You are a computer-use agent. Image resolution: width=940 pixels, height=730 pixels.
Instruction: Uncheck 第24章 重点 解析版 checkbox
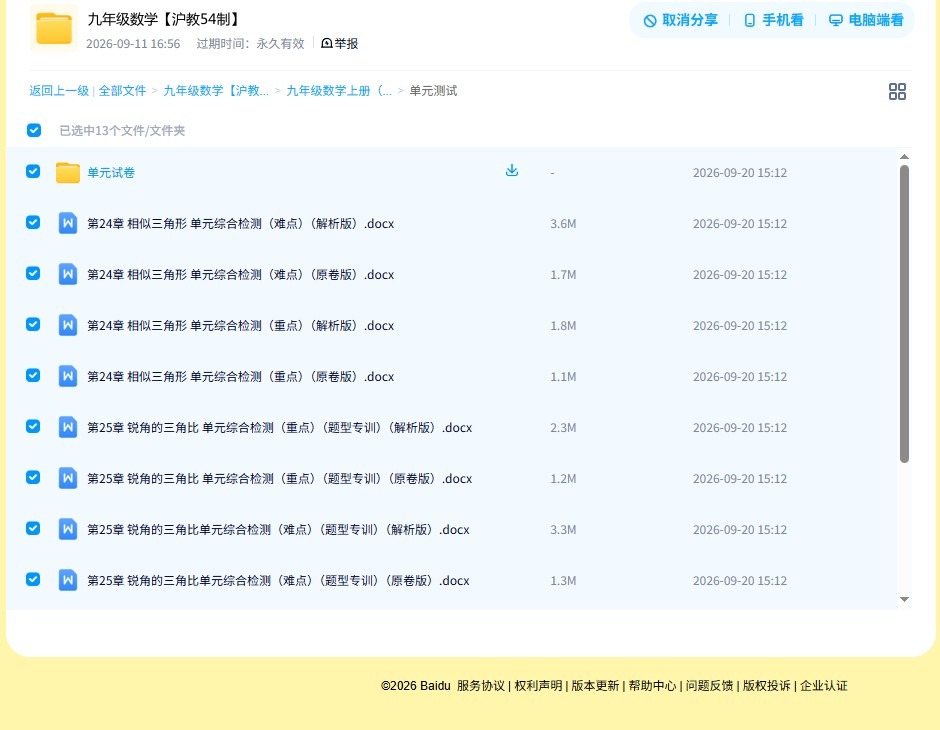pos(33,324)
